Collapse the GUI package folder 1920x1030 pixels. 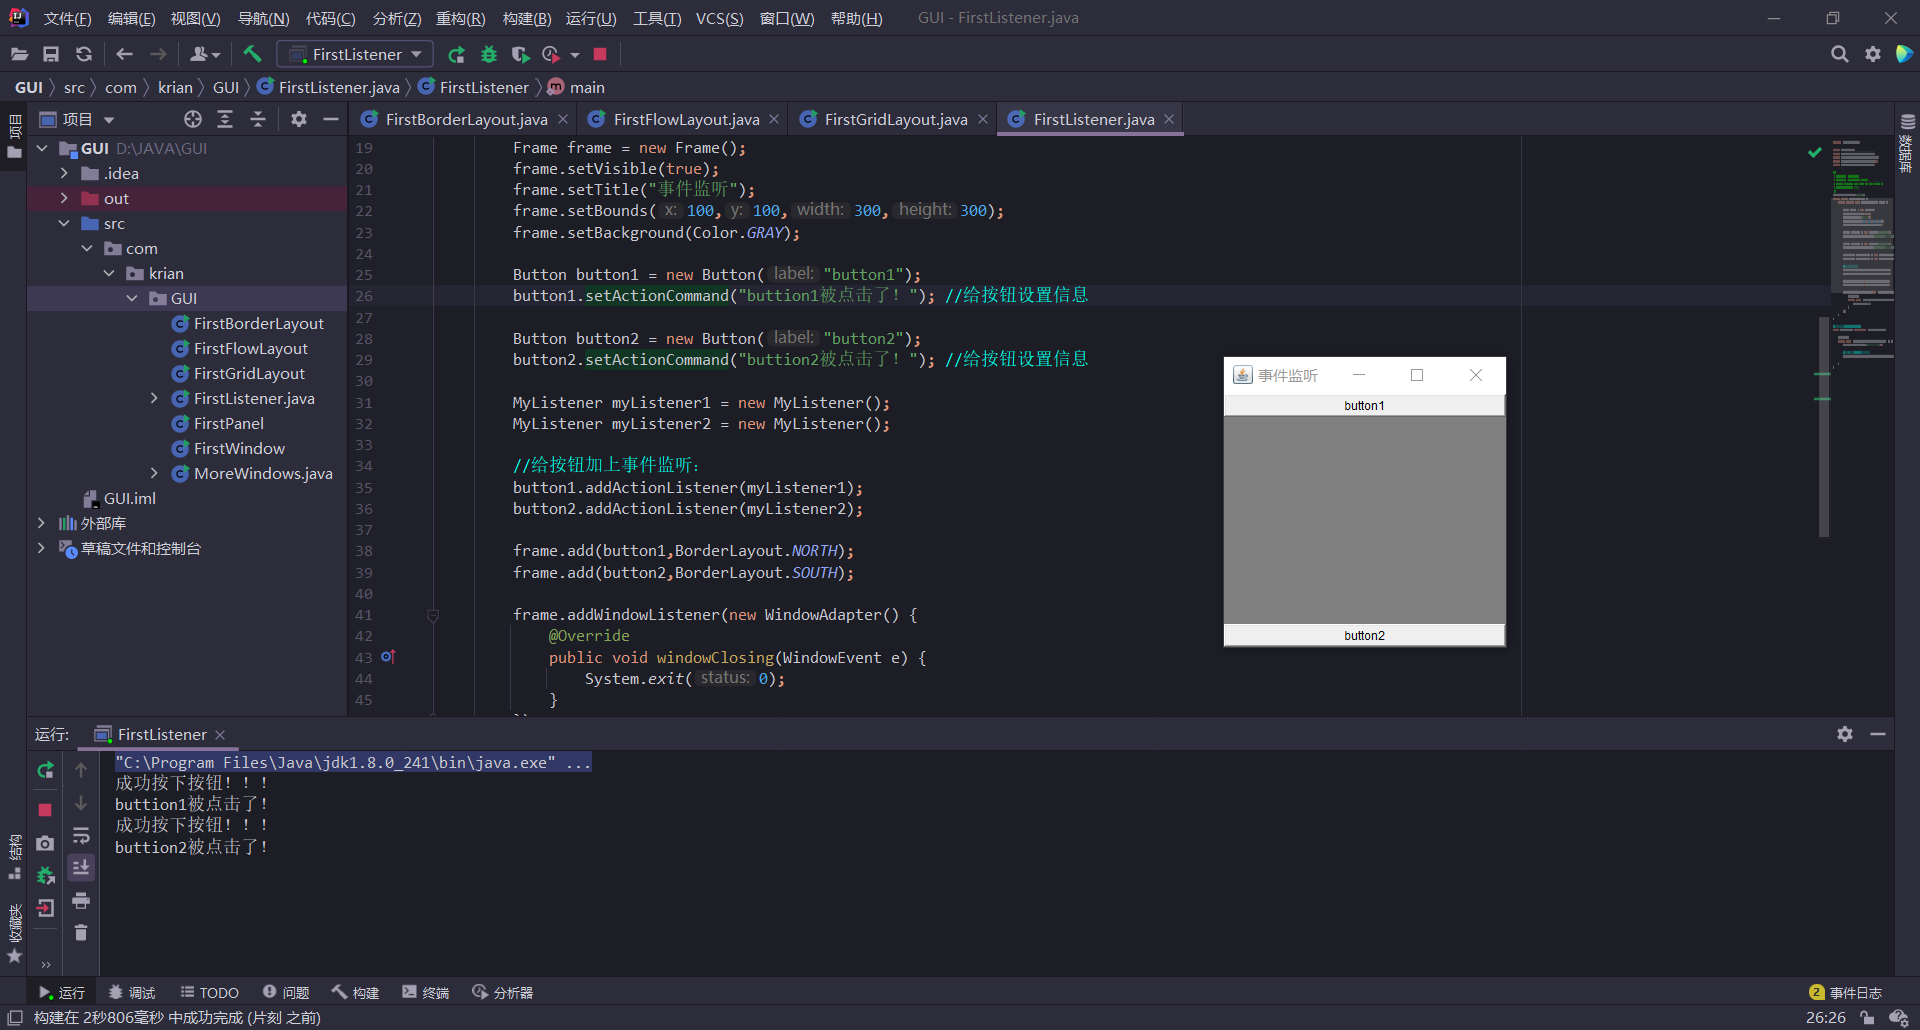[131, 298]
